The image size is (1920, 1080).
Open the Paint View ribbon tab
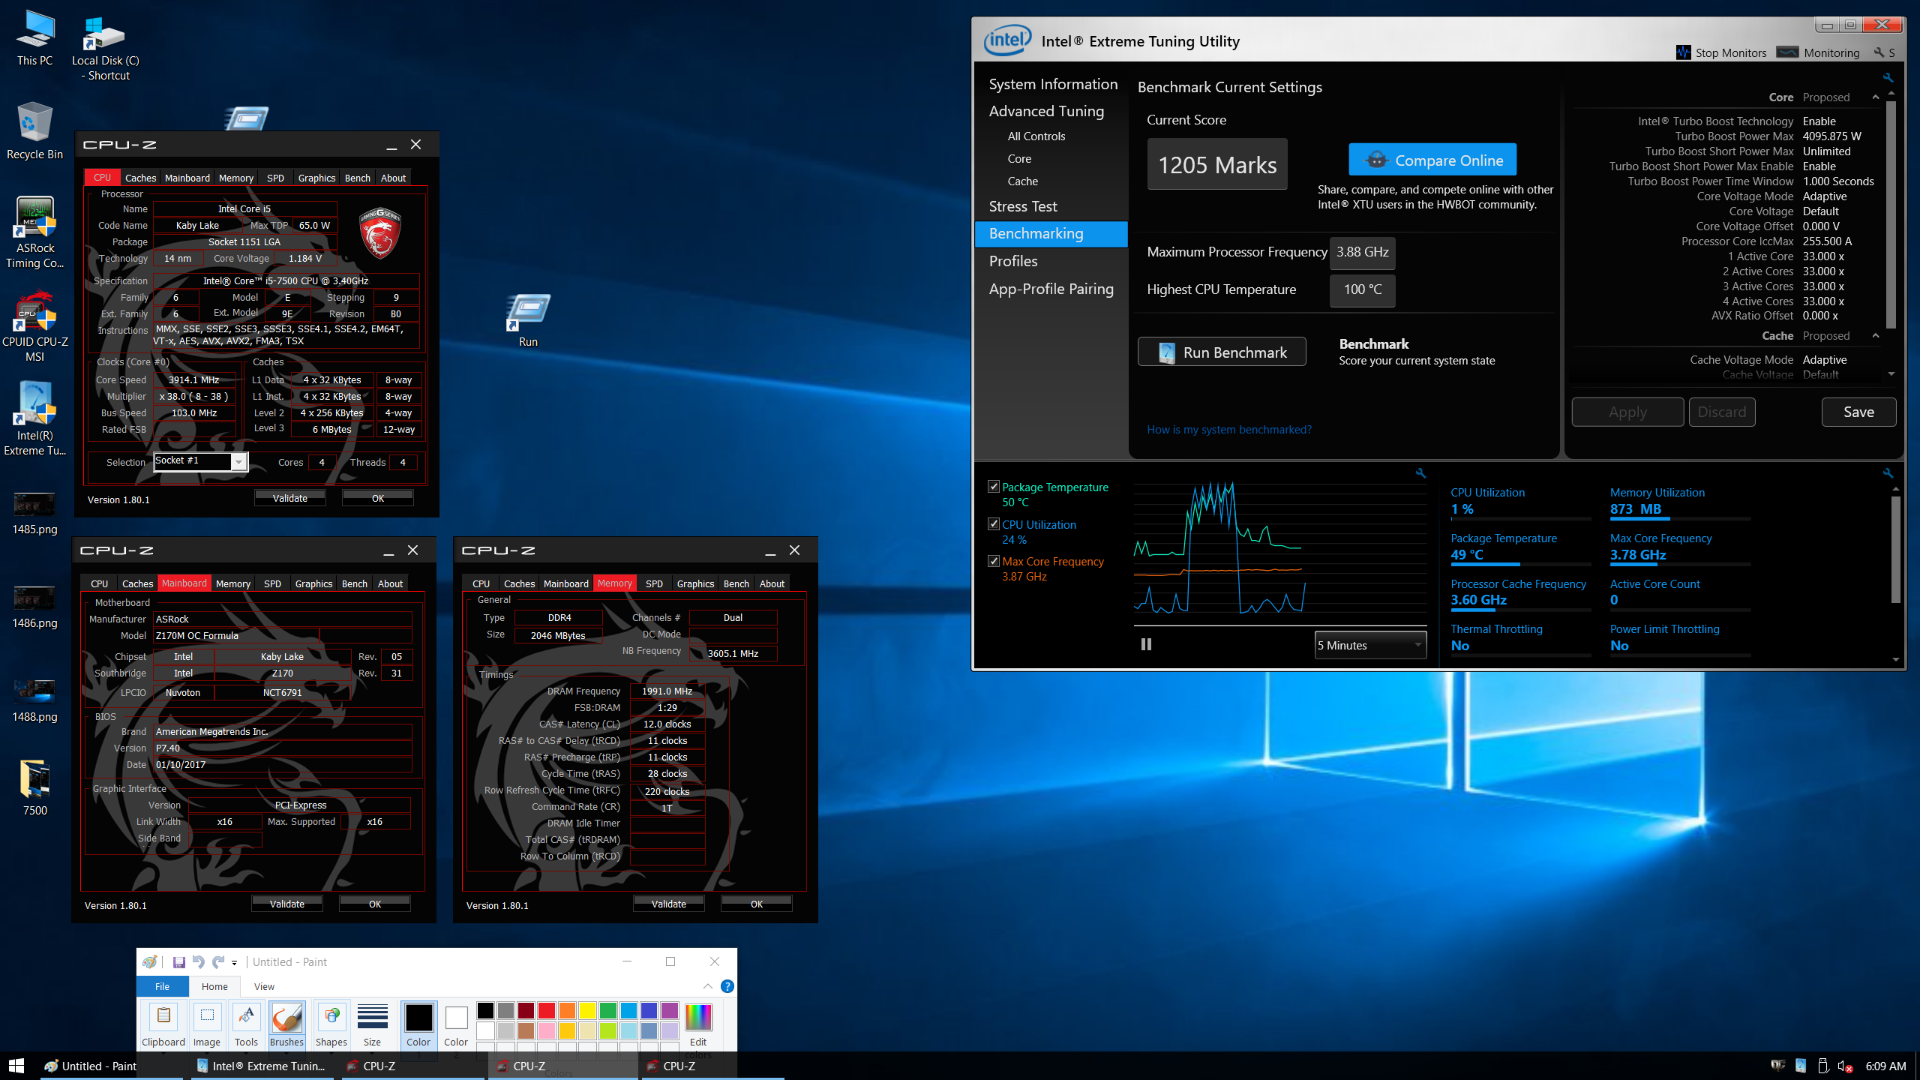click(264, 987)
